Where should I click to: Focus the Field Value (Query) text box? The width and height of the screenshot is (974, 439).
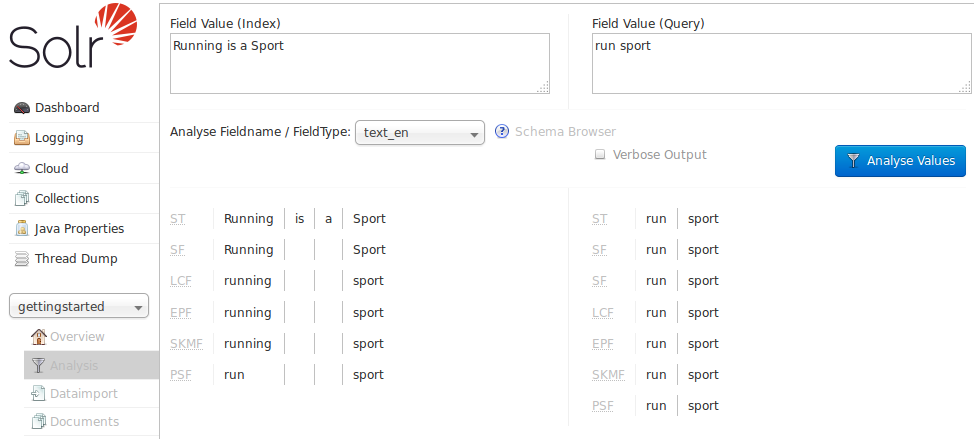[x=780, y=64]
